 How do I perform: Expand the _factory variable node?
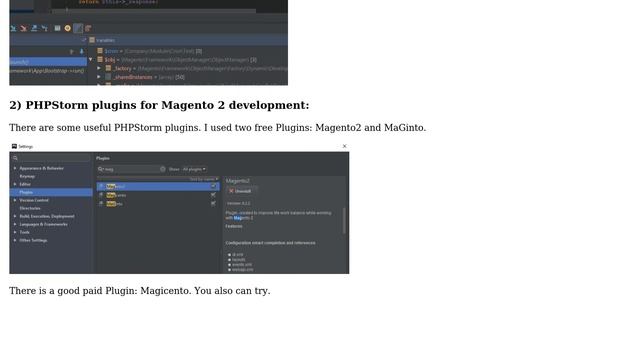pos(99,68)
